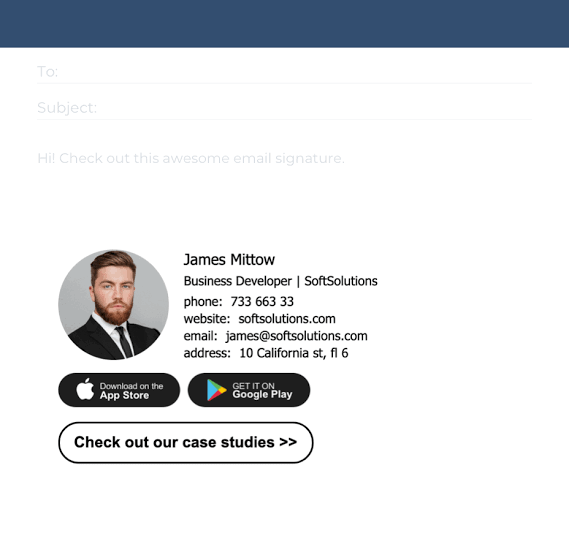The height and width of the screenshot is (539, 569).
Task: Click the "website:" label in signature
Action: tap(207, 319)
